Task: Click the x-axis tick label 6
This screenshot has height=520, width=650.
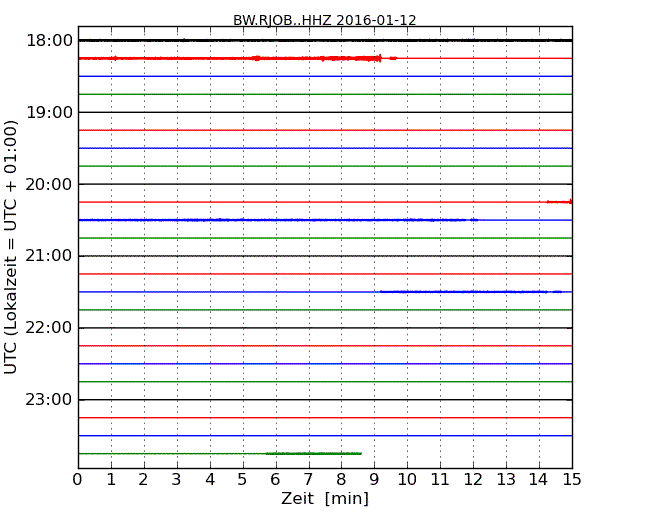Action: [275, 479]
